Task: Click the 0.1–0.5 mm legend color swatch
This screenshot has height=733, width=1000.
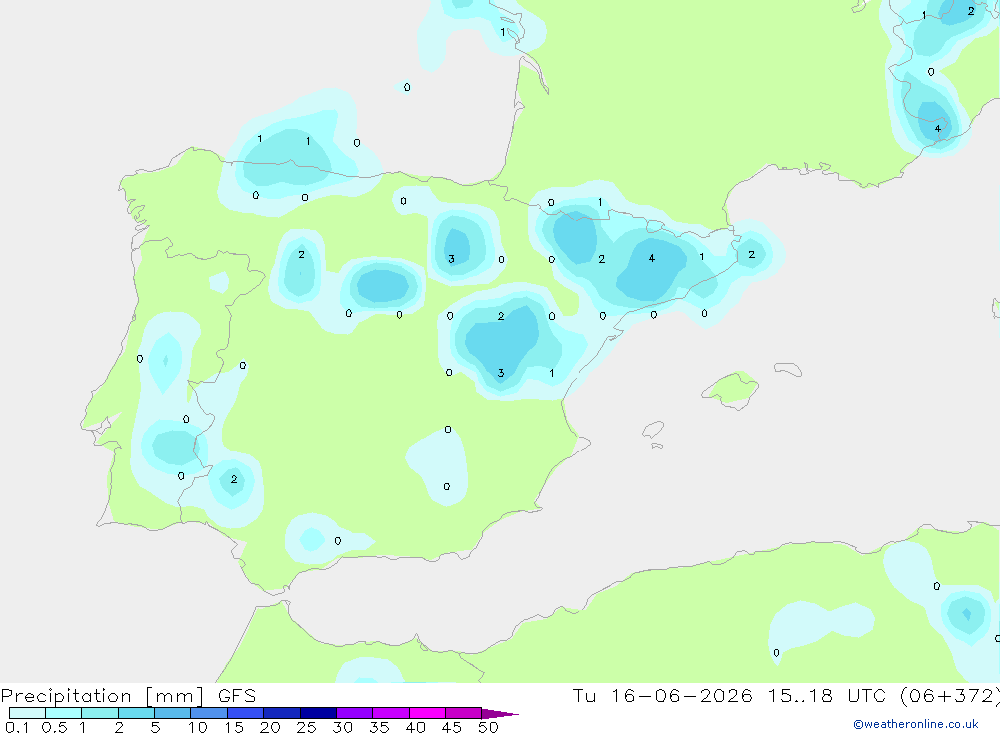Action: (x=27, y=713)
